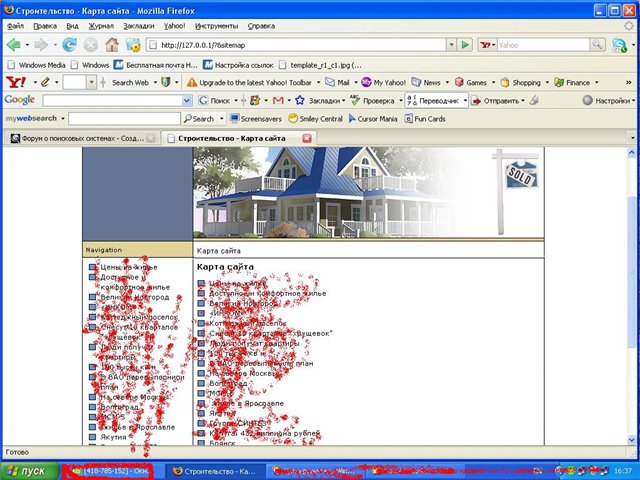Open Windows Media bookmark

(x=37, y=65)
